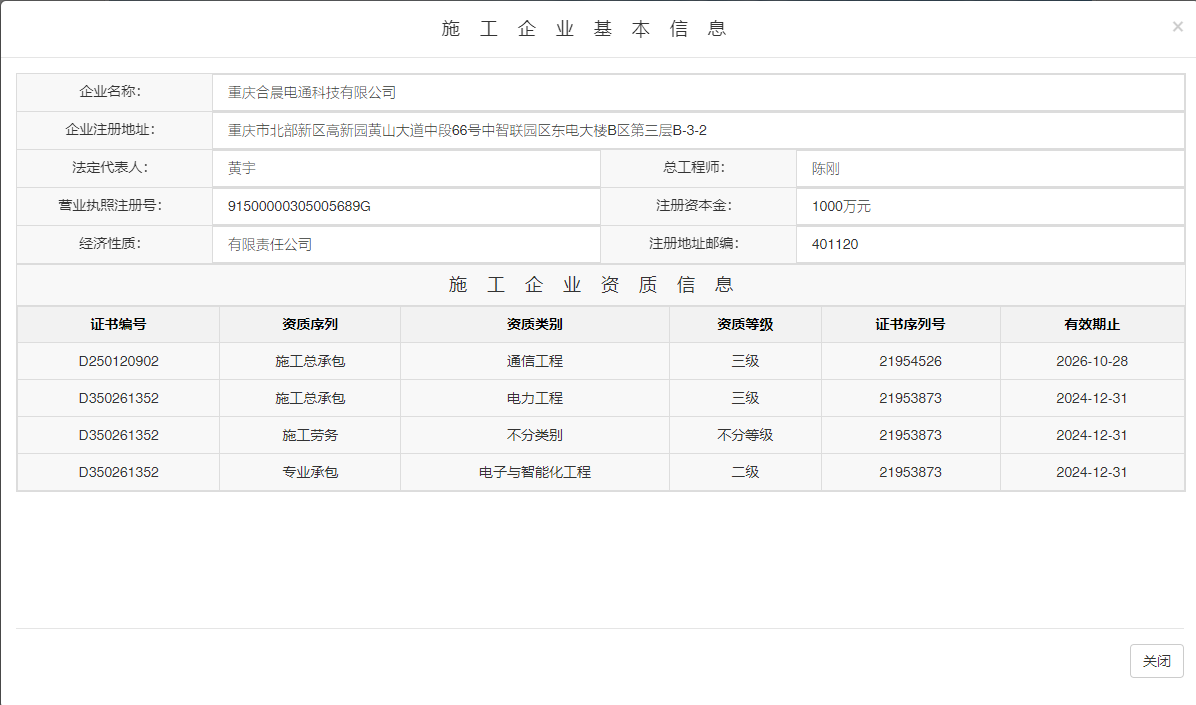1196x705 pixels.
Task: Click the 证书序列号 column header
Action: click(x=910, y=324)
